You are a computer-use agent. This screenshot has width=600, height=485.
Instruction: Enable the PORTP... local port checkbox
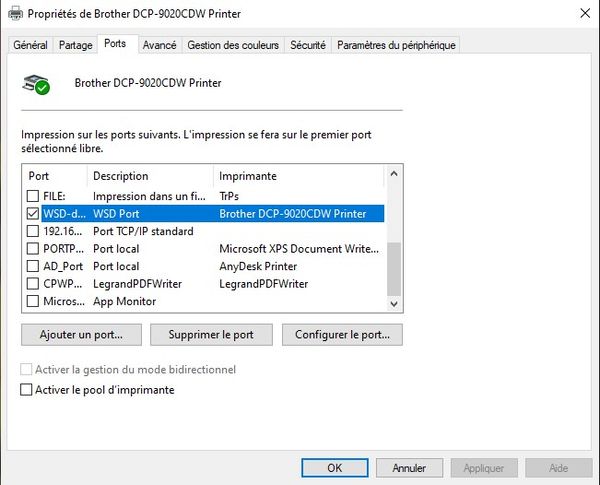[x=33, y=249]
